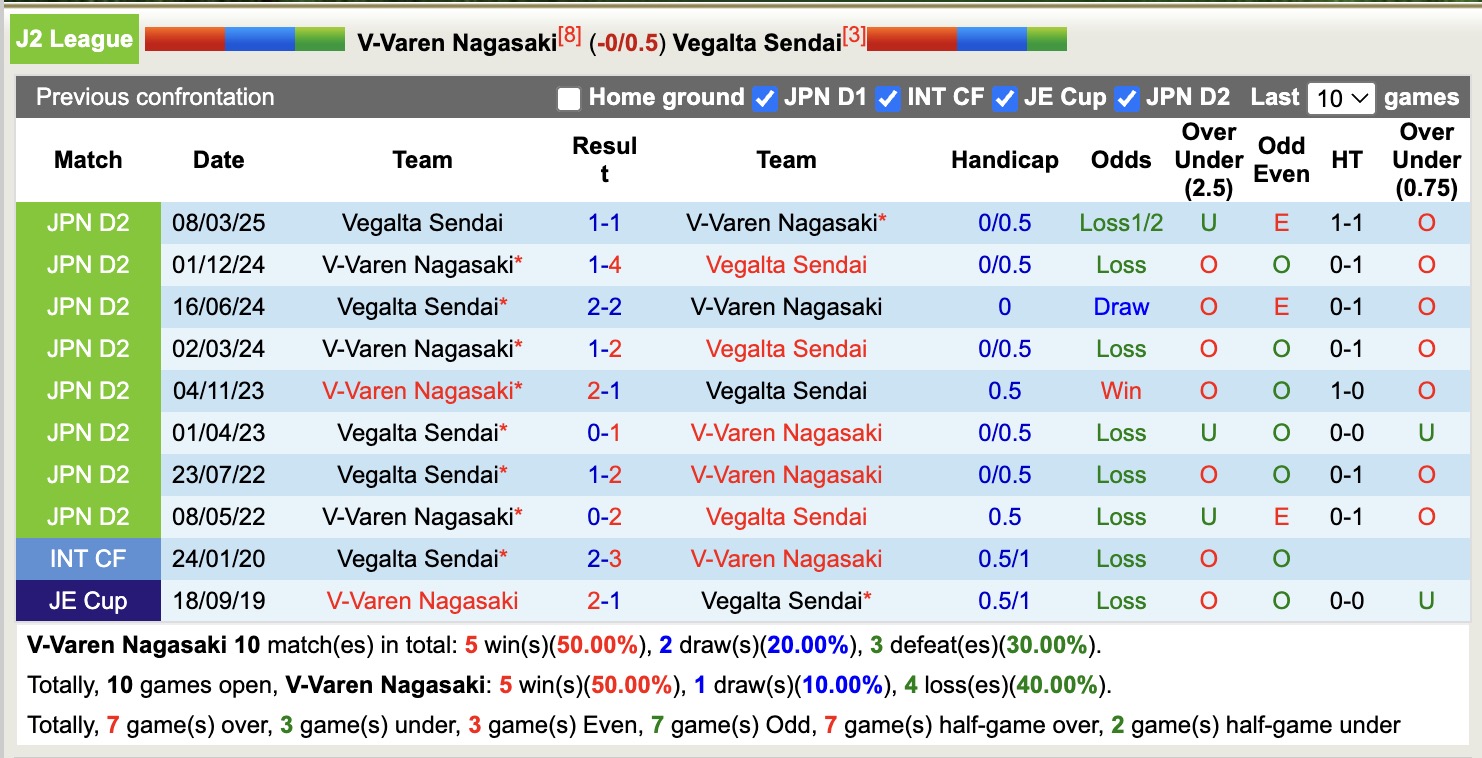Viewport: 1482px width, 758px height.
Task: Uncheck the JPN D1 checkbox
Action: [x=763, y=98]
